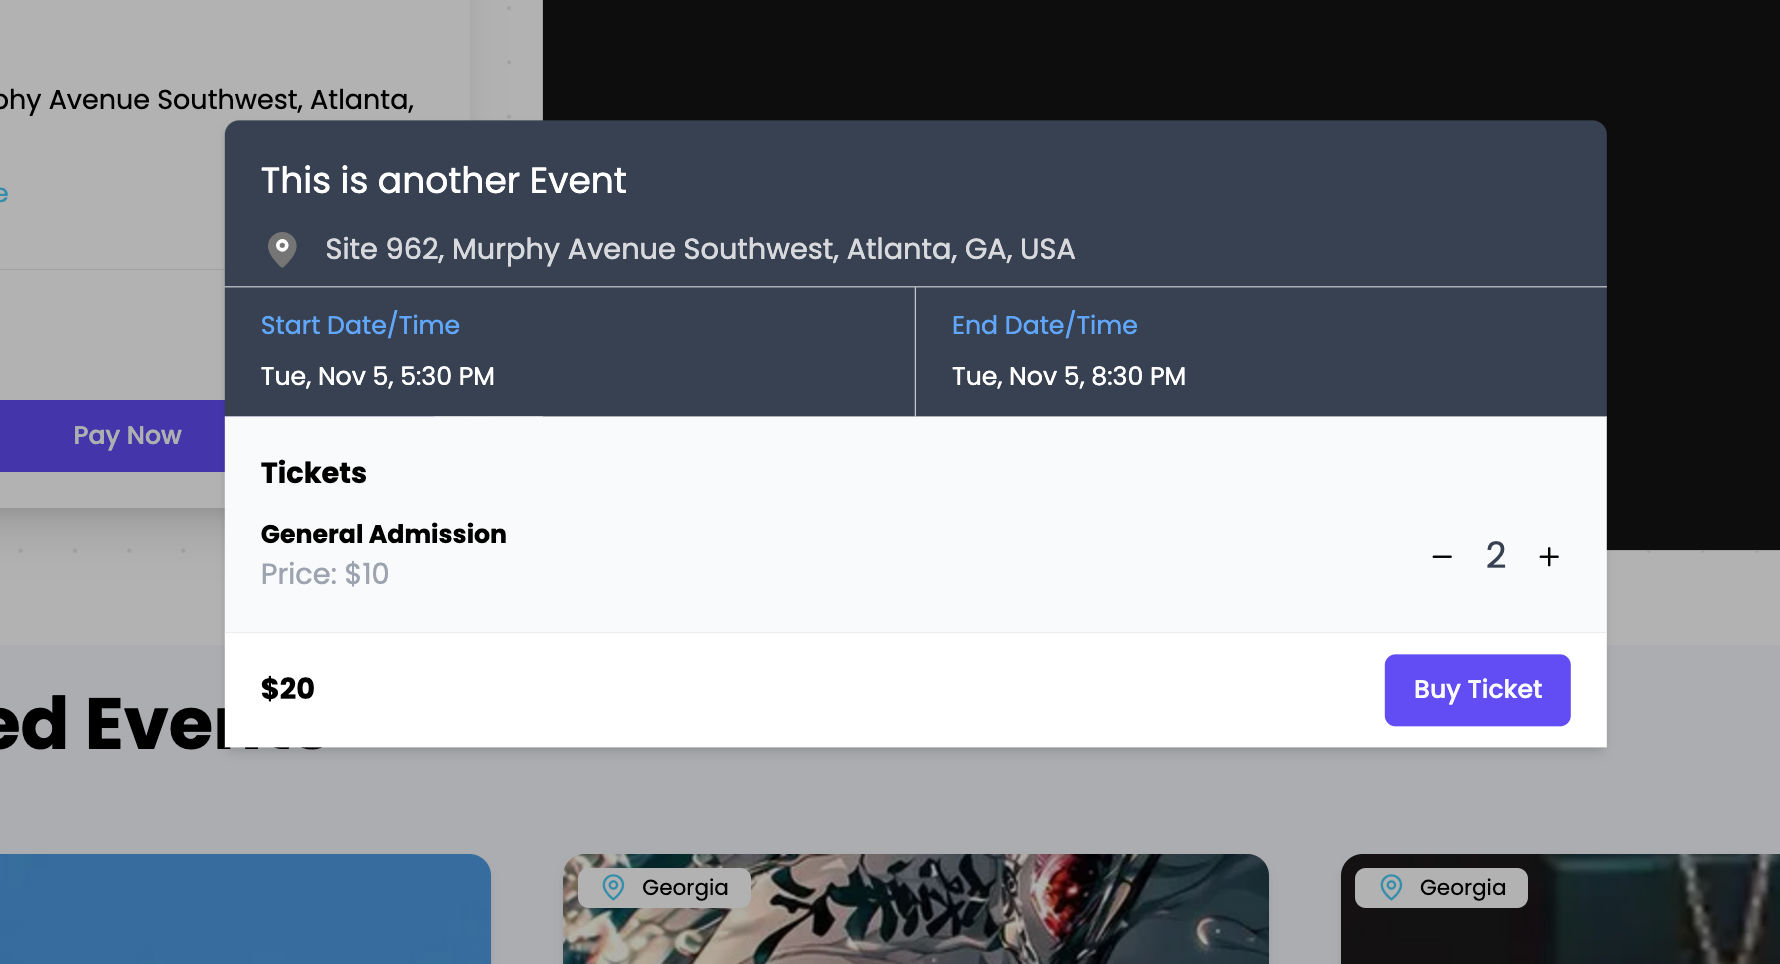Click the location pin icon on right Georgia tag
This screenshot has width=1780, height=964.
pos(1391,887)
